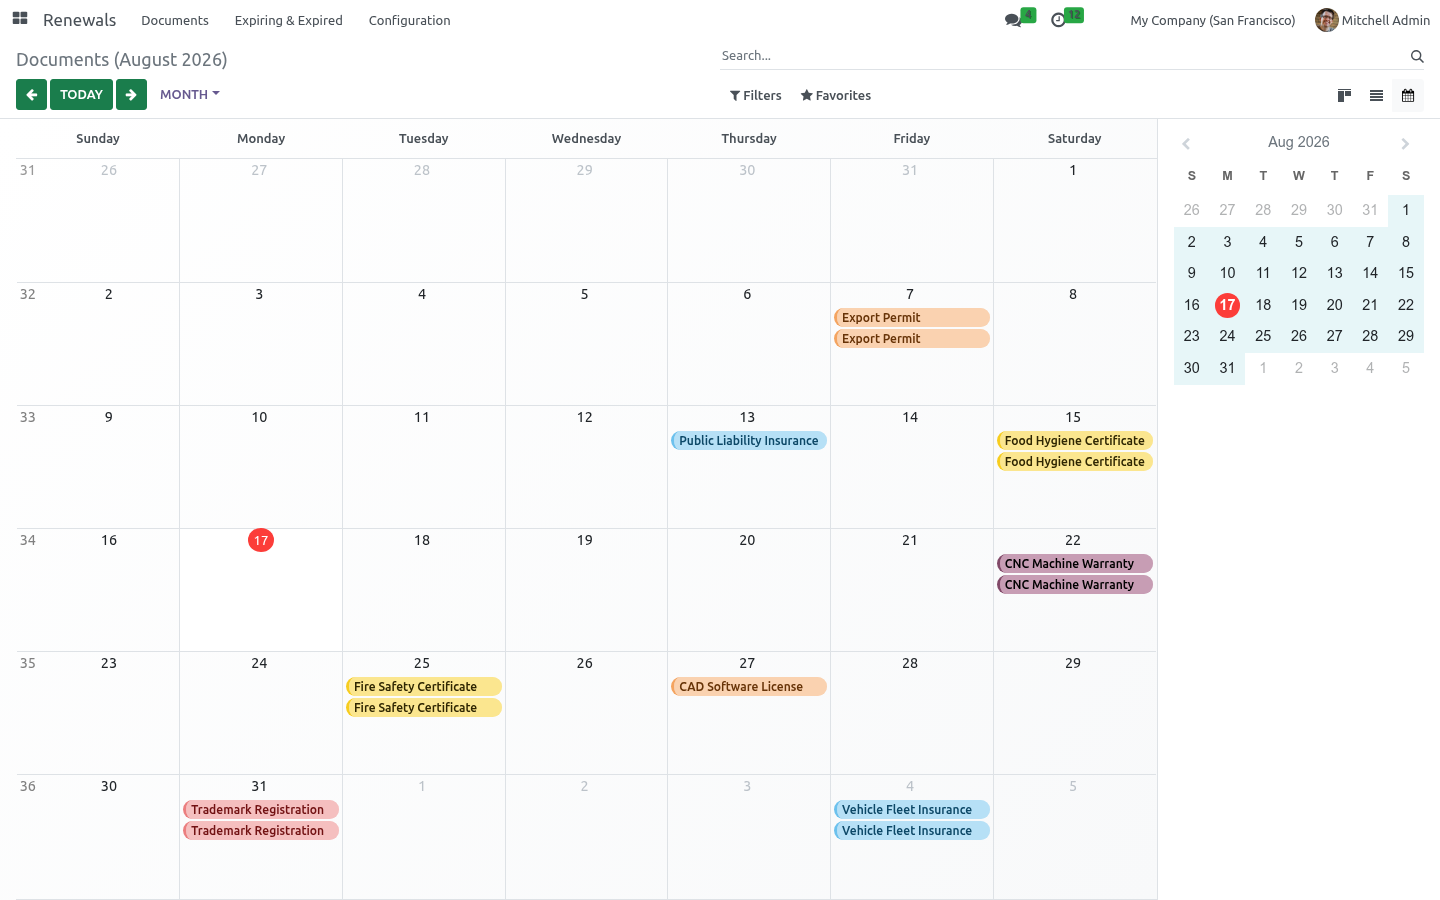1440x900 pixels.
Task: Open the Favorites dropdown
Action: [836, 96]
